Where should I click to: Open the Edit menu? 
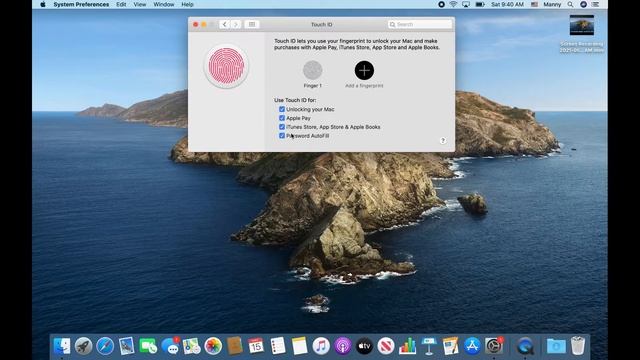click(121, 4)
